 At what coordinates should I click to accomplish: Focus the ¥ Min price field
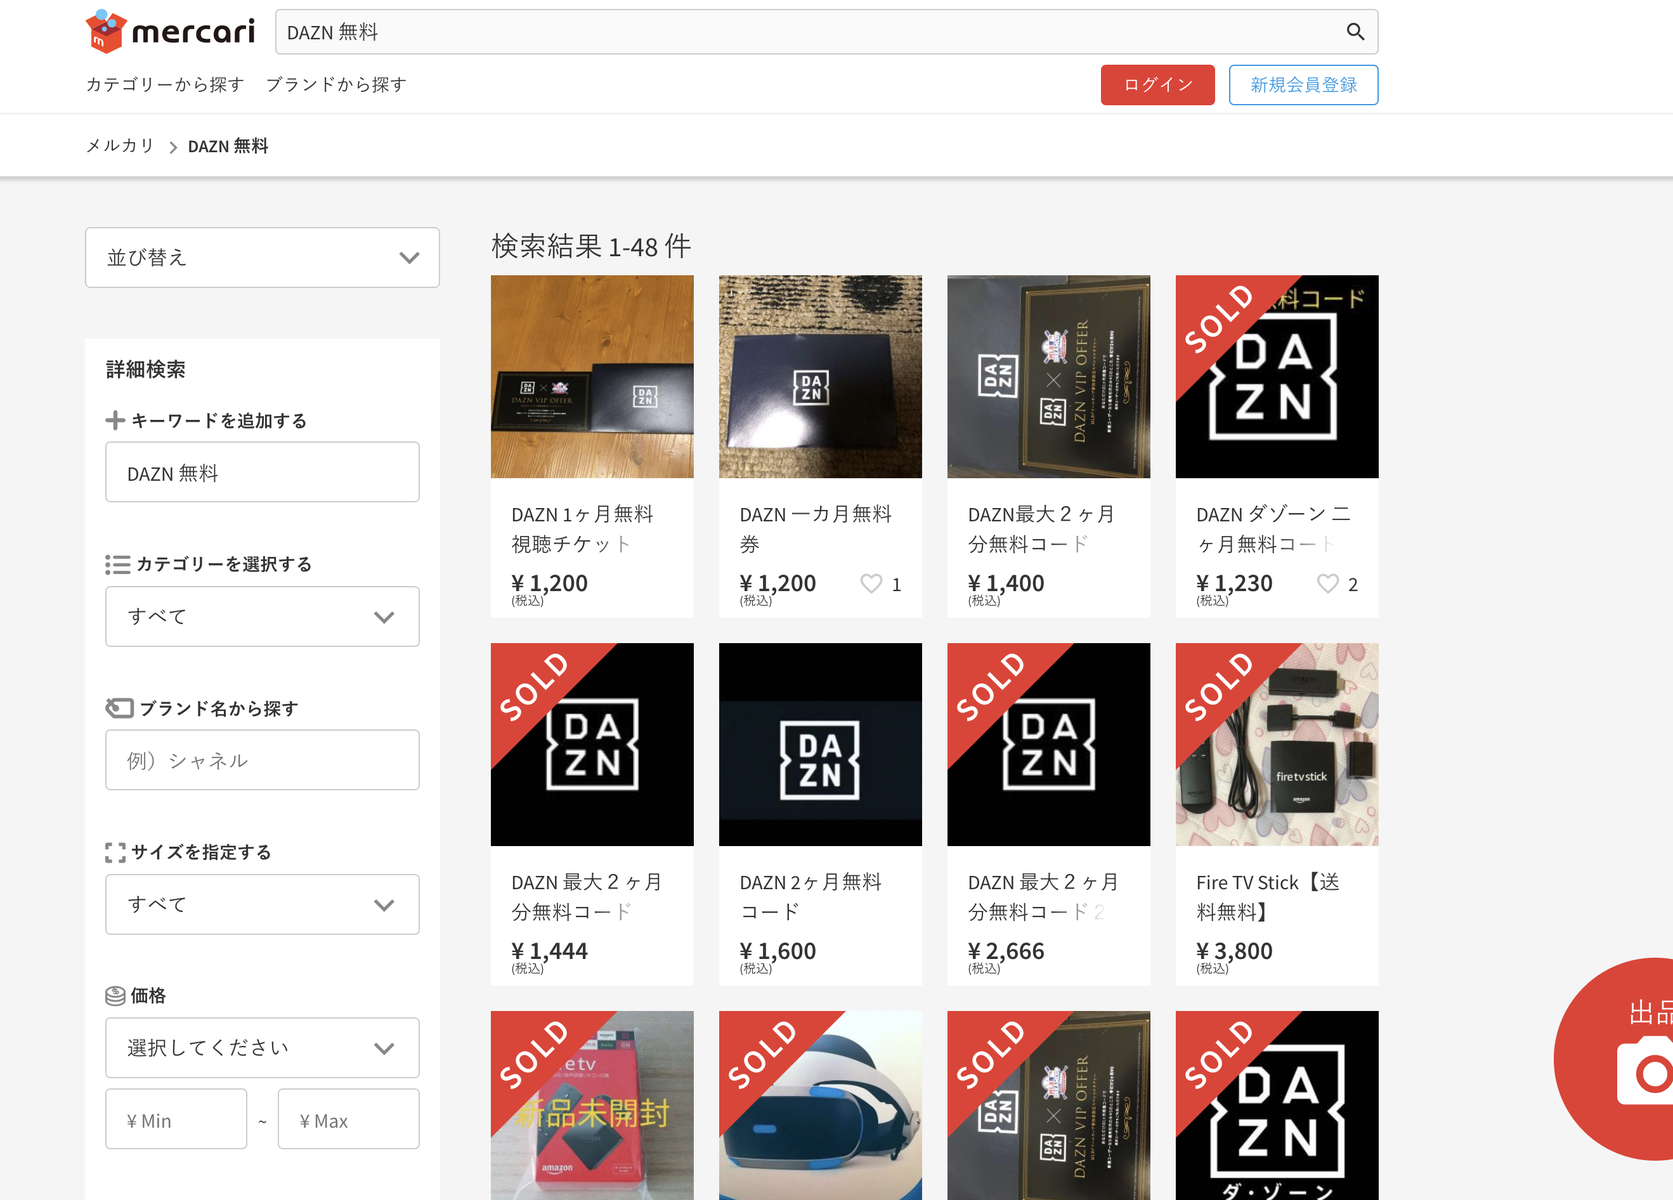[176, 1119]
